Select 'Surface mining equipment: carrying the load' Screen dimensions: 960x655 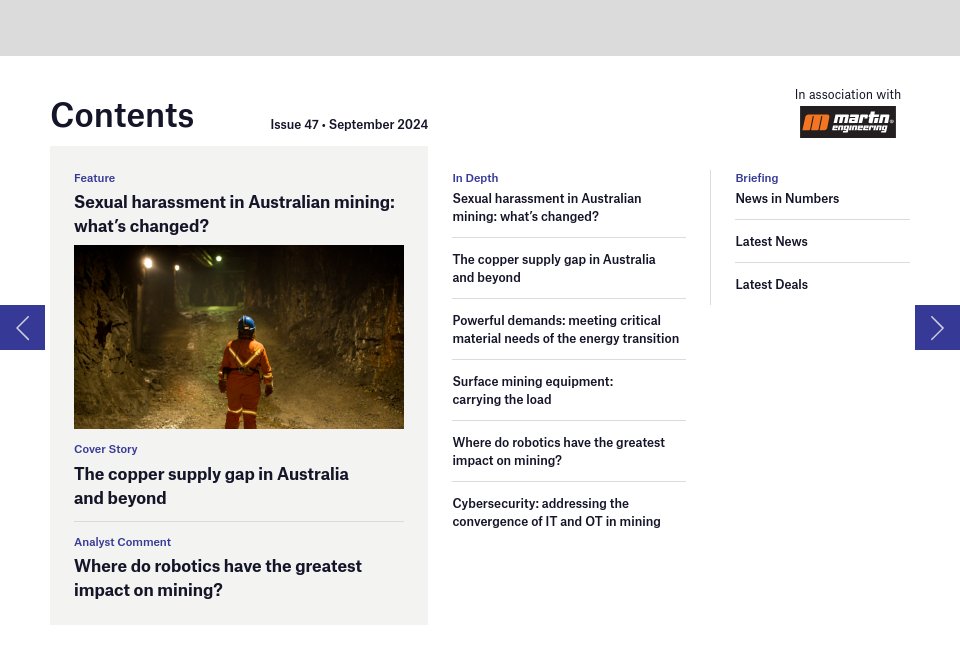532,390
